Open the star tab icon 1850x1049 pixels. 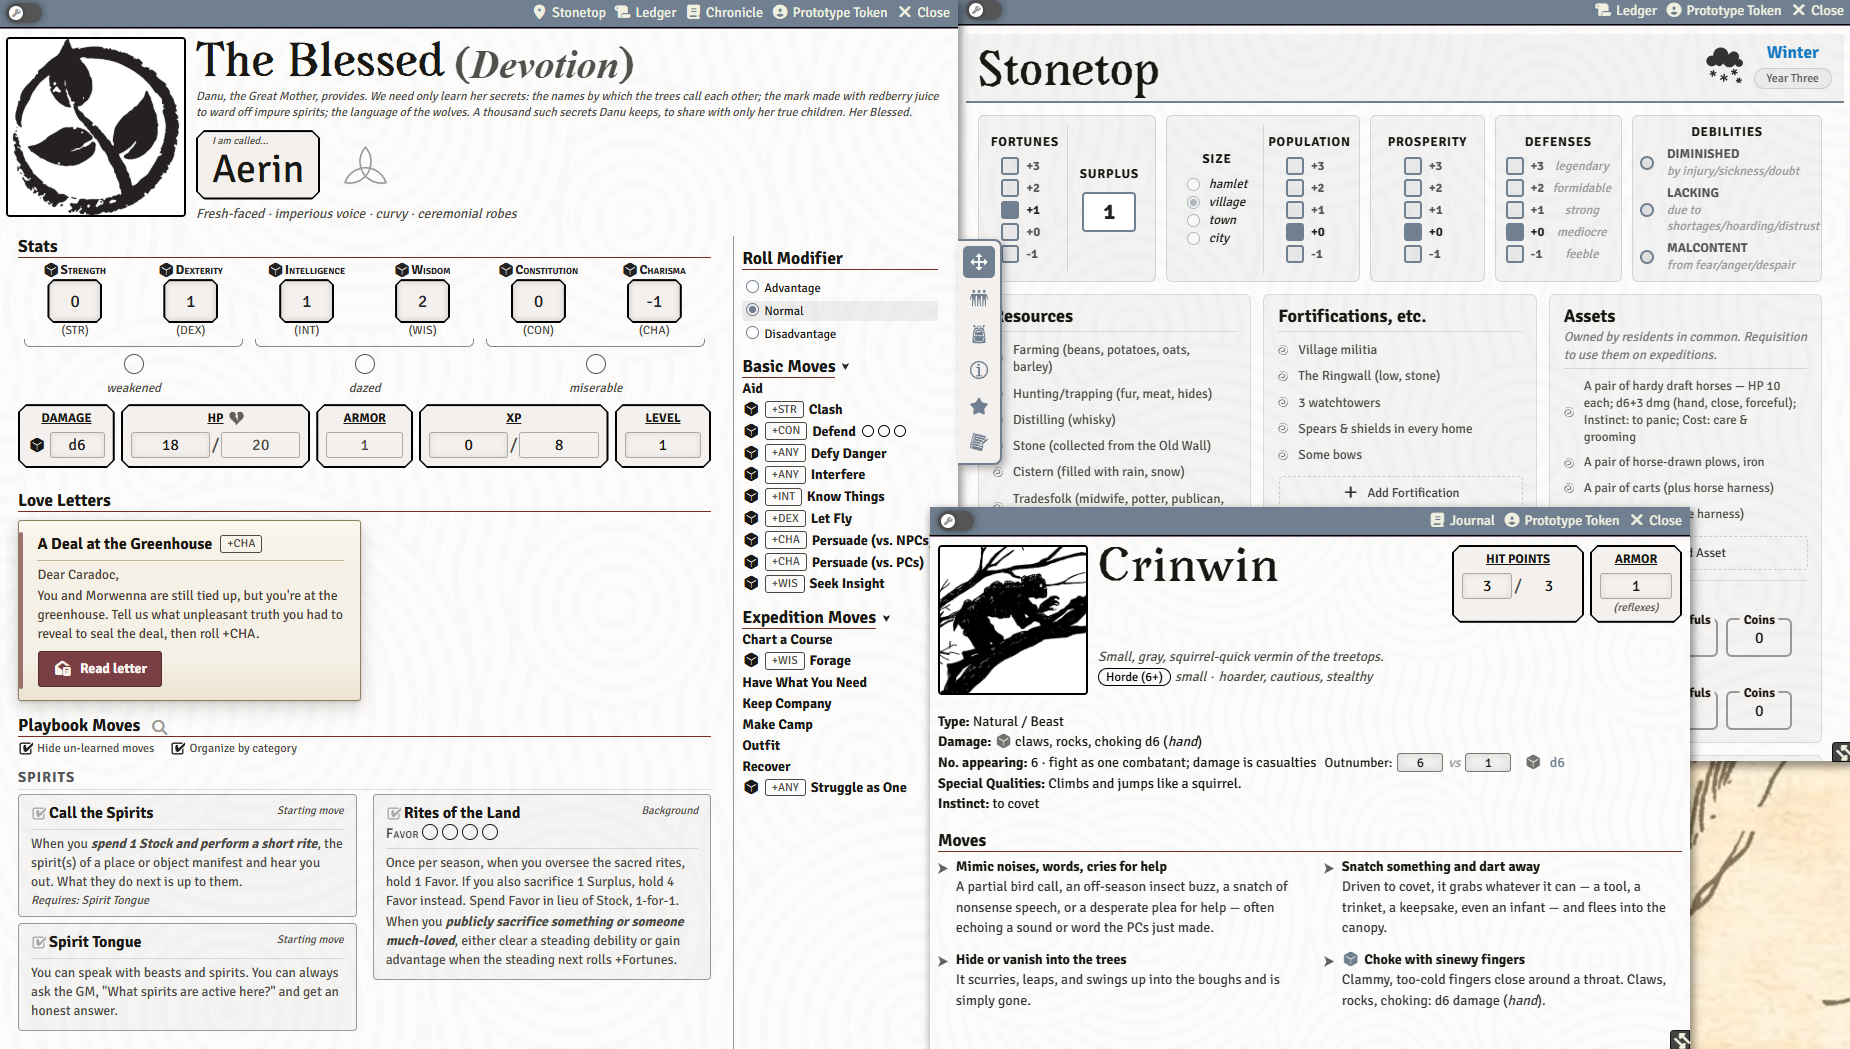pos(979,406)
